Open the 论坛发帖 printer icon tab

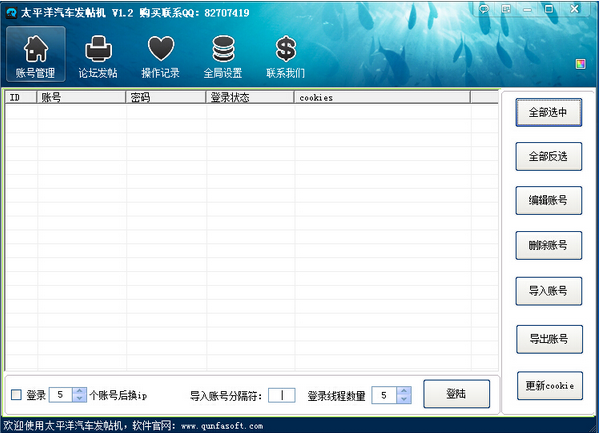(x=98, y=56)
